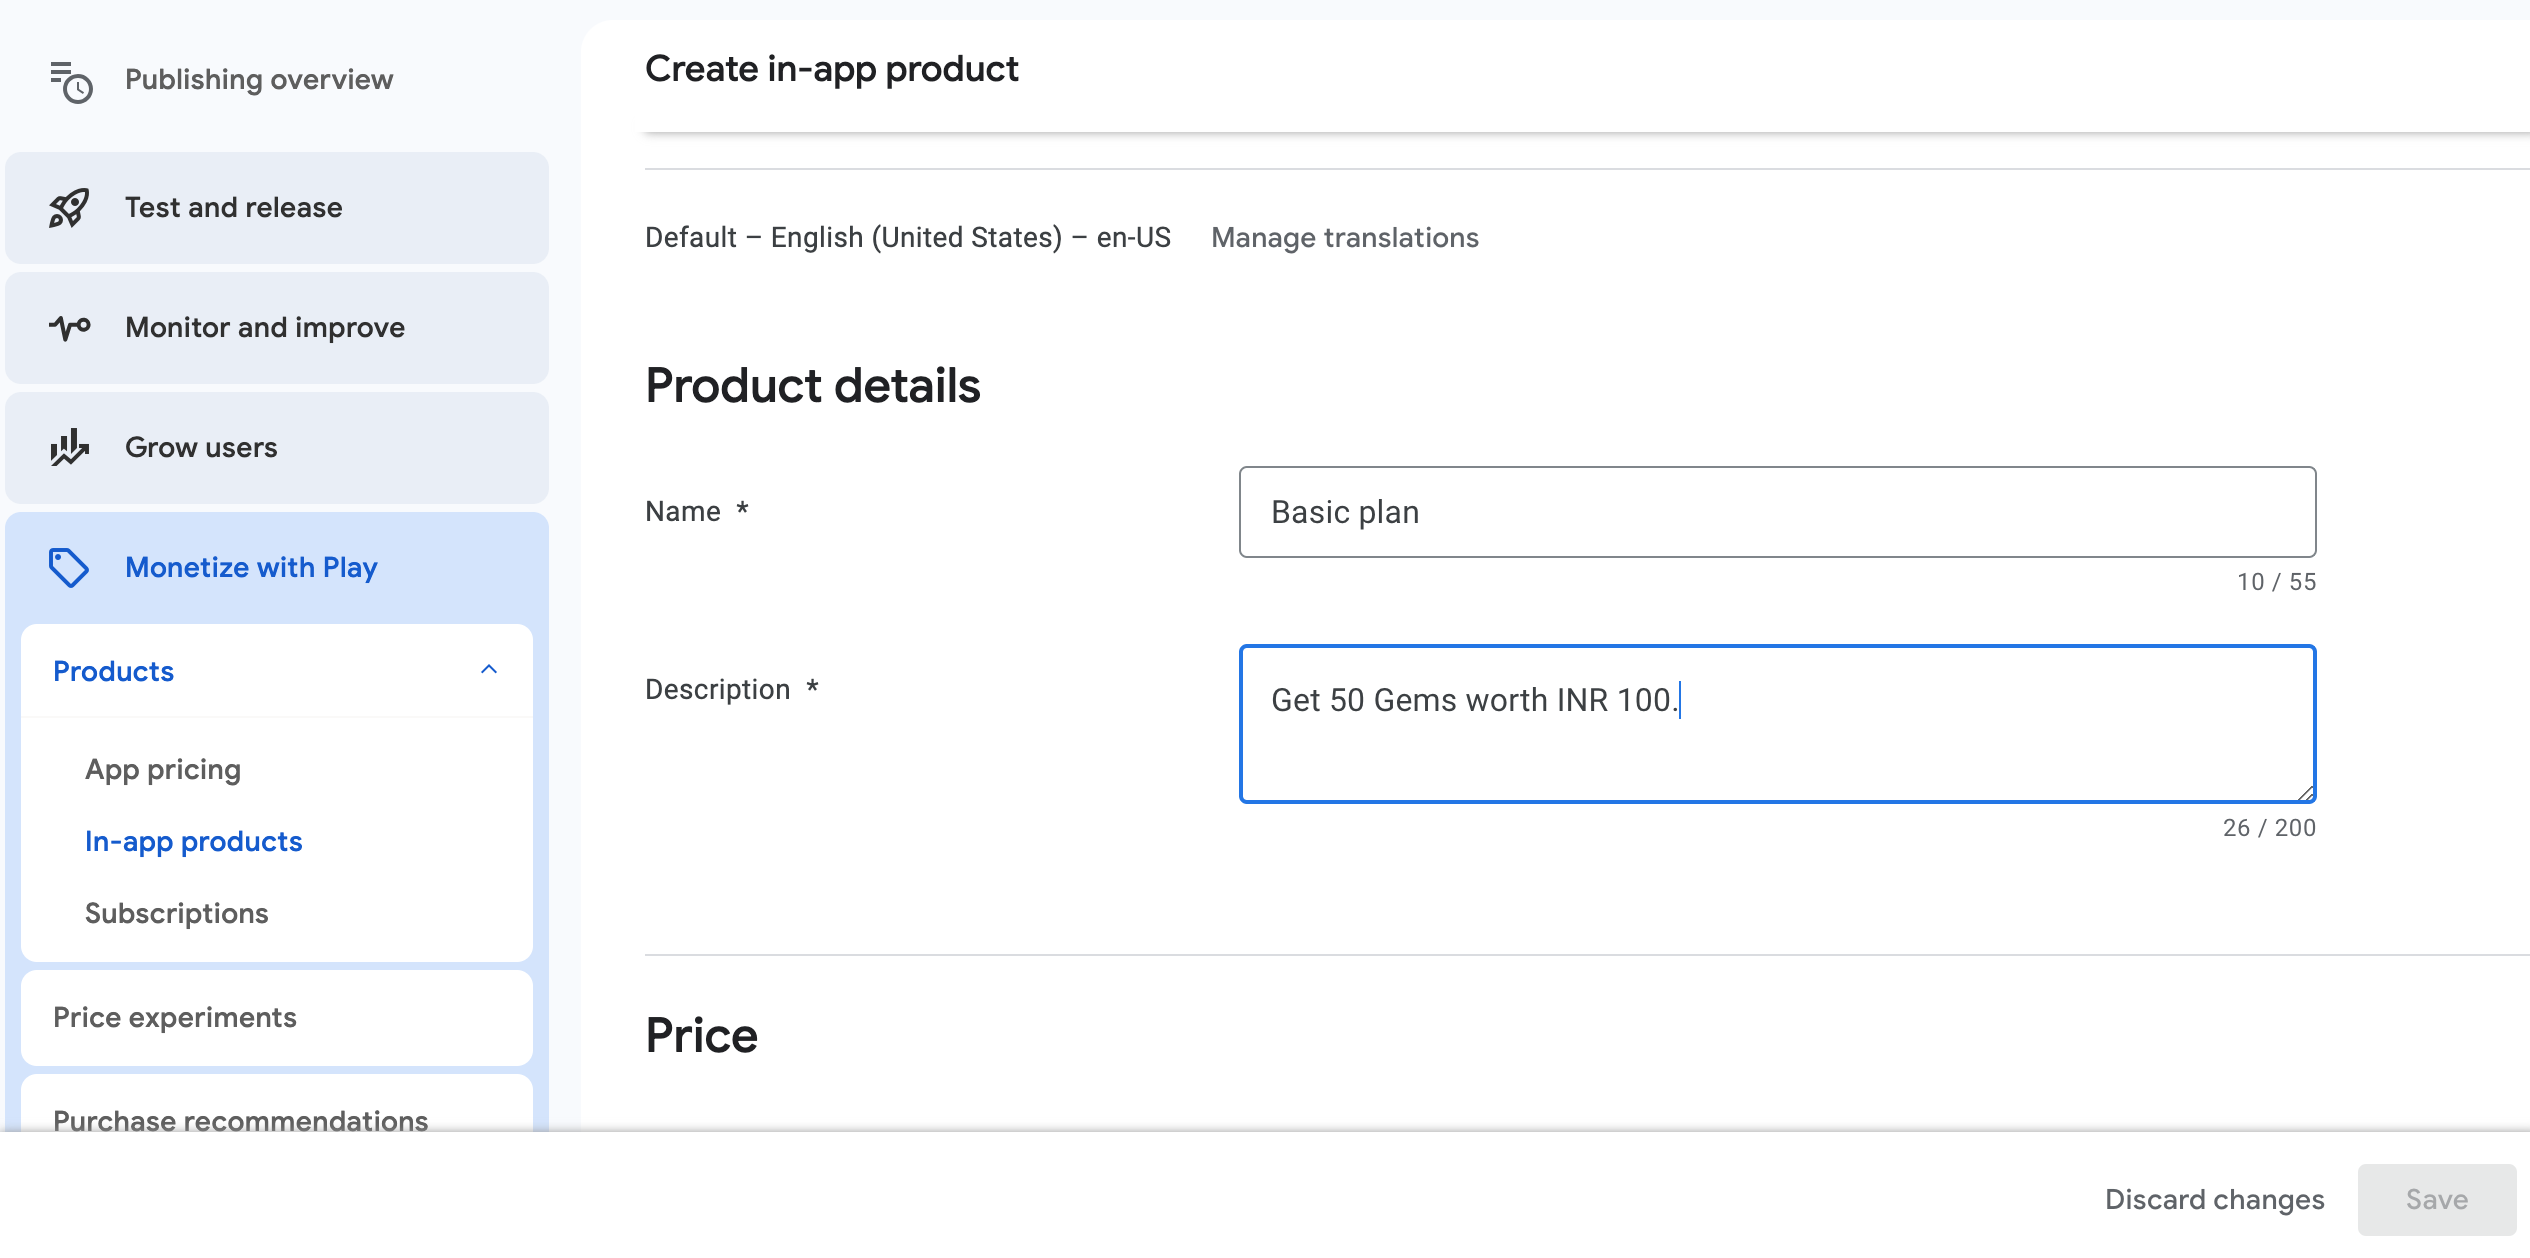
Task: Navigate to Price experiments
Action: click(x=175, y=1017)
